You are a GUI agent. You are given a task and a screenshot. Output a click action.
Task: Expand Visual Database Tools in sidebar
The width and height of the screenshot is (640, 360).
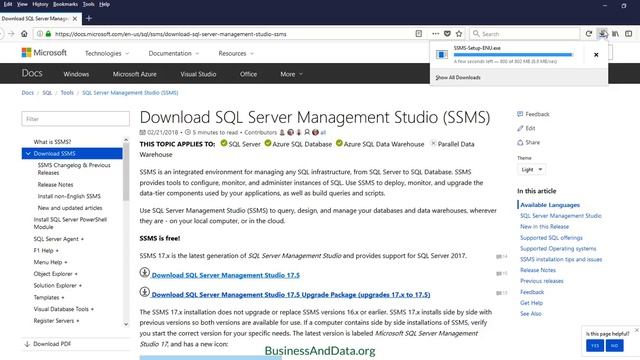[x=64, y=309]
